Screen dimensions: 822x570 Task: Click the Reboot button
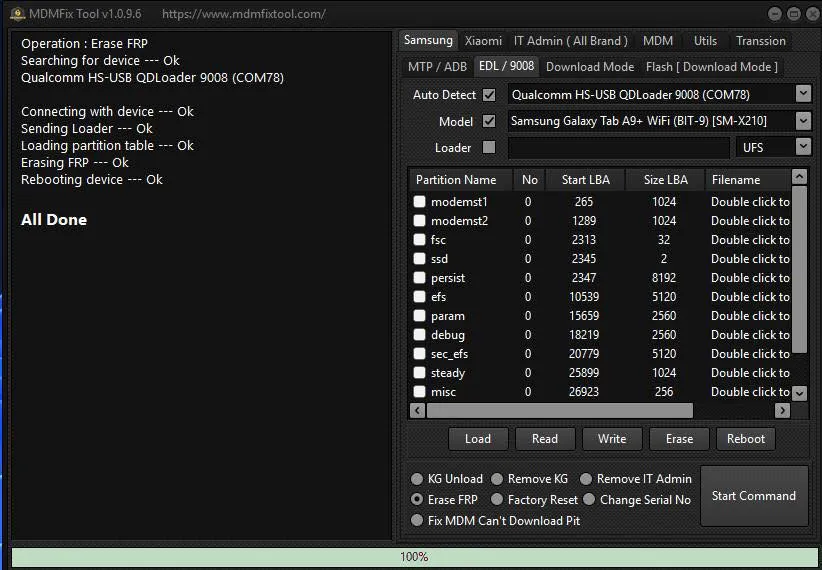pyautogui.click(x=746, y=439)
